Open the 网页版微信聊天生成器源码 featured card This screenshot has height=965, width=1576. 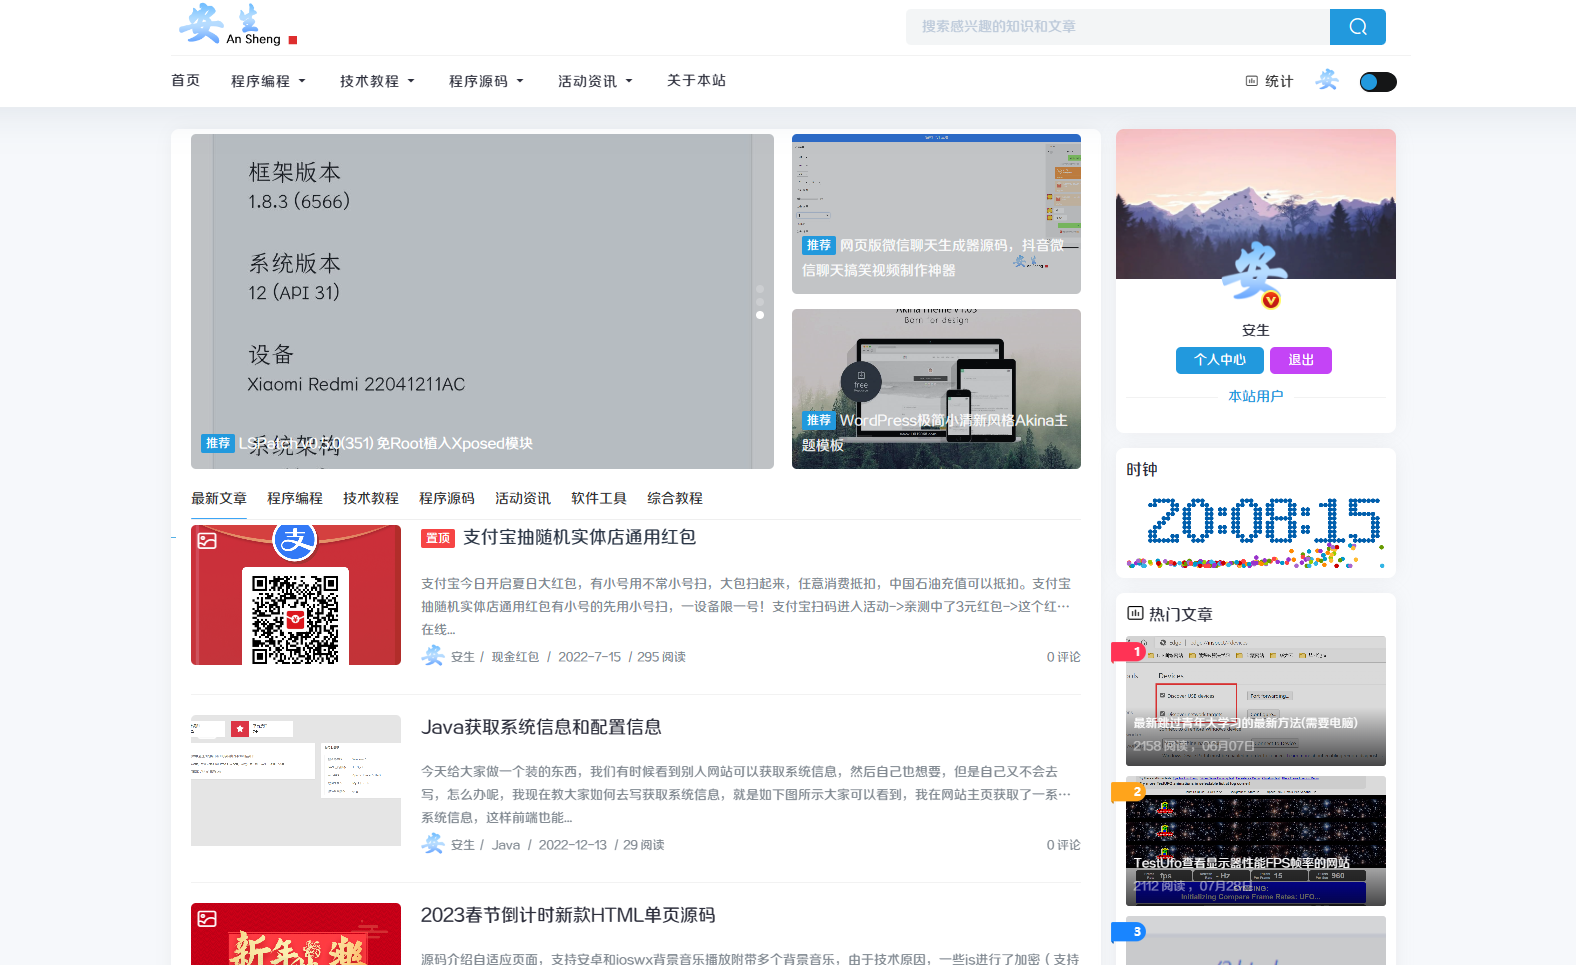(x=936, y=214)
